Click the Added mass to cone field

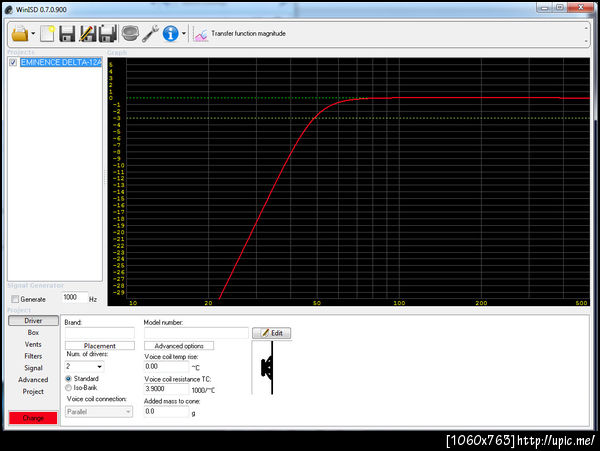point(167,412)
